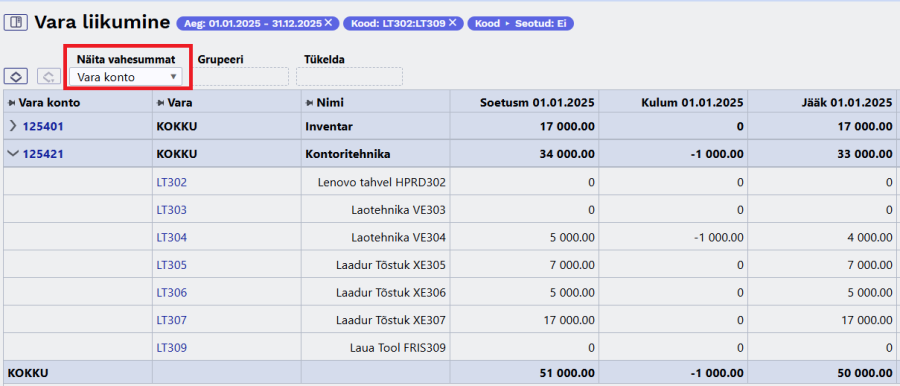900x386 pixels.
Task: Click the diamond expand/collapse subtotals icon
Action: coord(16,76)
